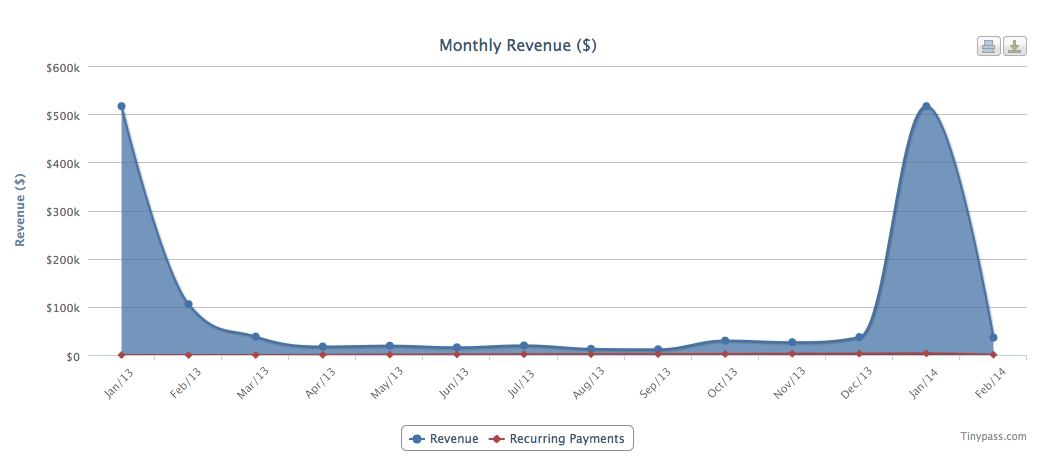The image size is (1063, 463).
Task: Click the print chart icon
Action: (x=988, y=46)
